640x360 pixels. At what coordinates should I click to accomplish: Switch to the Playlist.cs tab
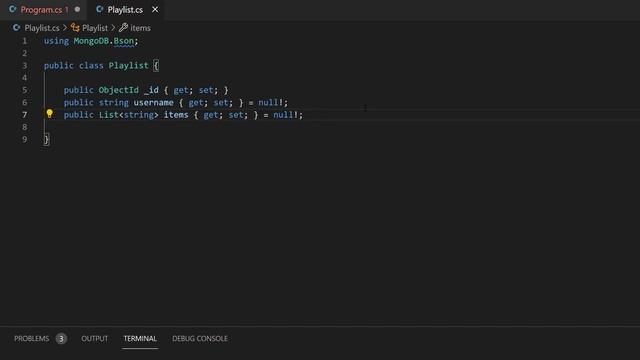[x=125, y=9]
